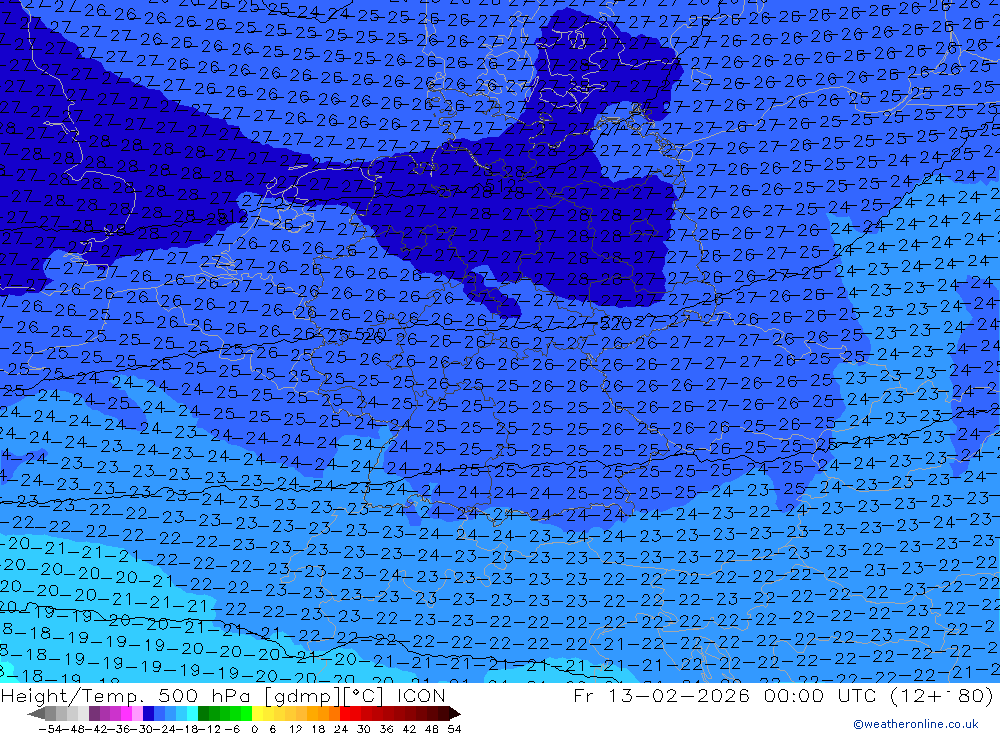The height and width of the screenshot is (733, 1000).
Task: Click the (12+180) forecast hour text
Action: 941,695
